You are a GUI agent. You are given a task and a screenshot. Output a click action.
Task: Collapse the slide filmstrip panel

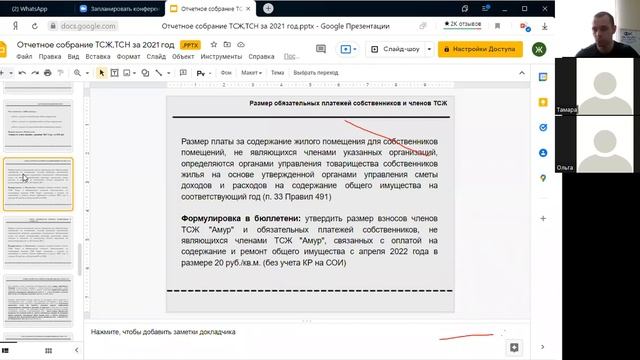pos(76,350)
